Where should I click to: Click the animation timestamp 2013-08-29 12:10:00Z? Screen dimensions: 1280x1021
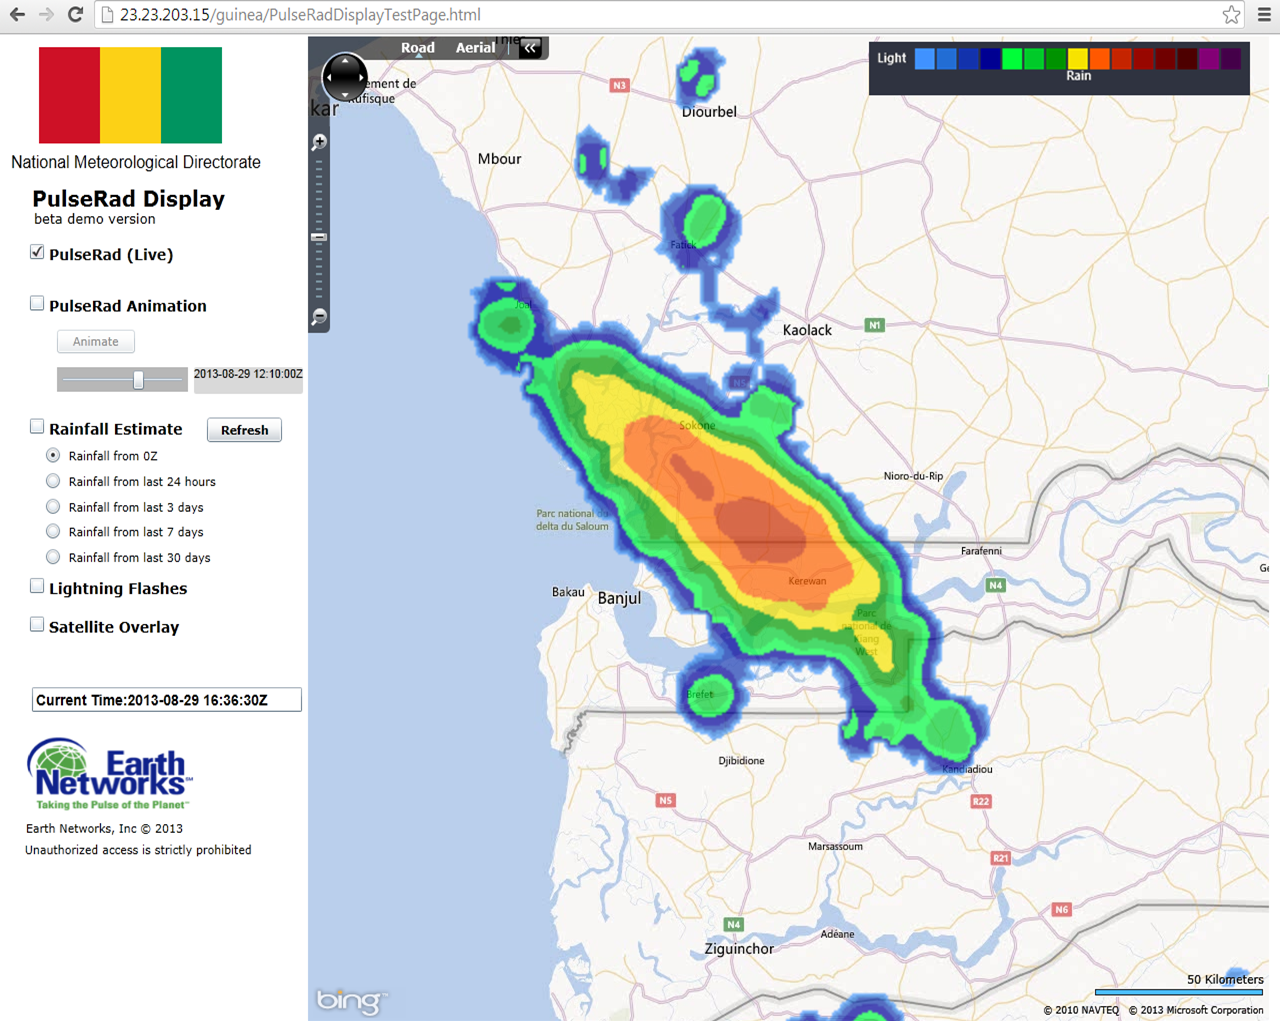point(248,374)
